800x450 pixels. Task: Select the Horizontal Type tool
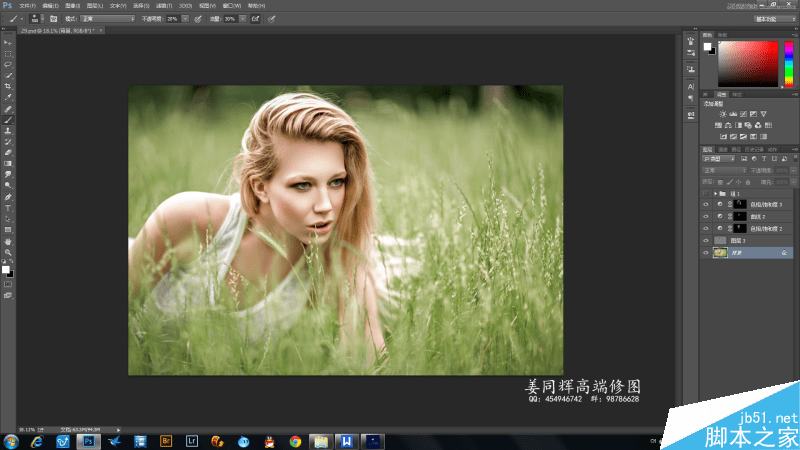click(9, 208)
